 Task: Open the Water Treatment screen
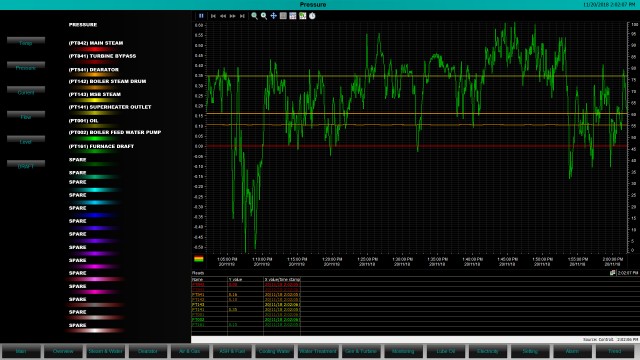click(318, 351)
